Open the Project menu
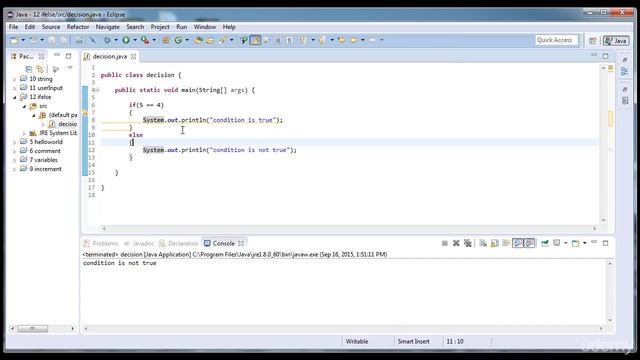The image size is (640, 360). (x=160, y=27)
